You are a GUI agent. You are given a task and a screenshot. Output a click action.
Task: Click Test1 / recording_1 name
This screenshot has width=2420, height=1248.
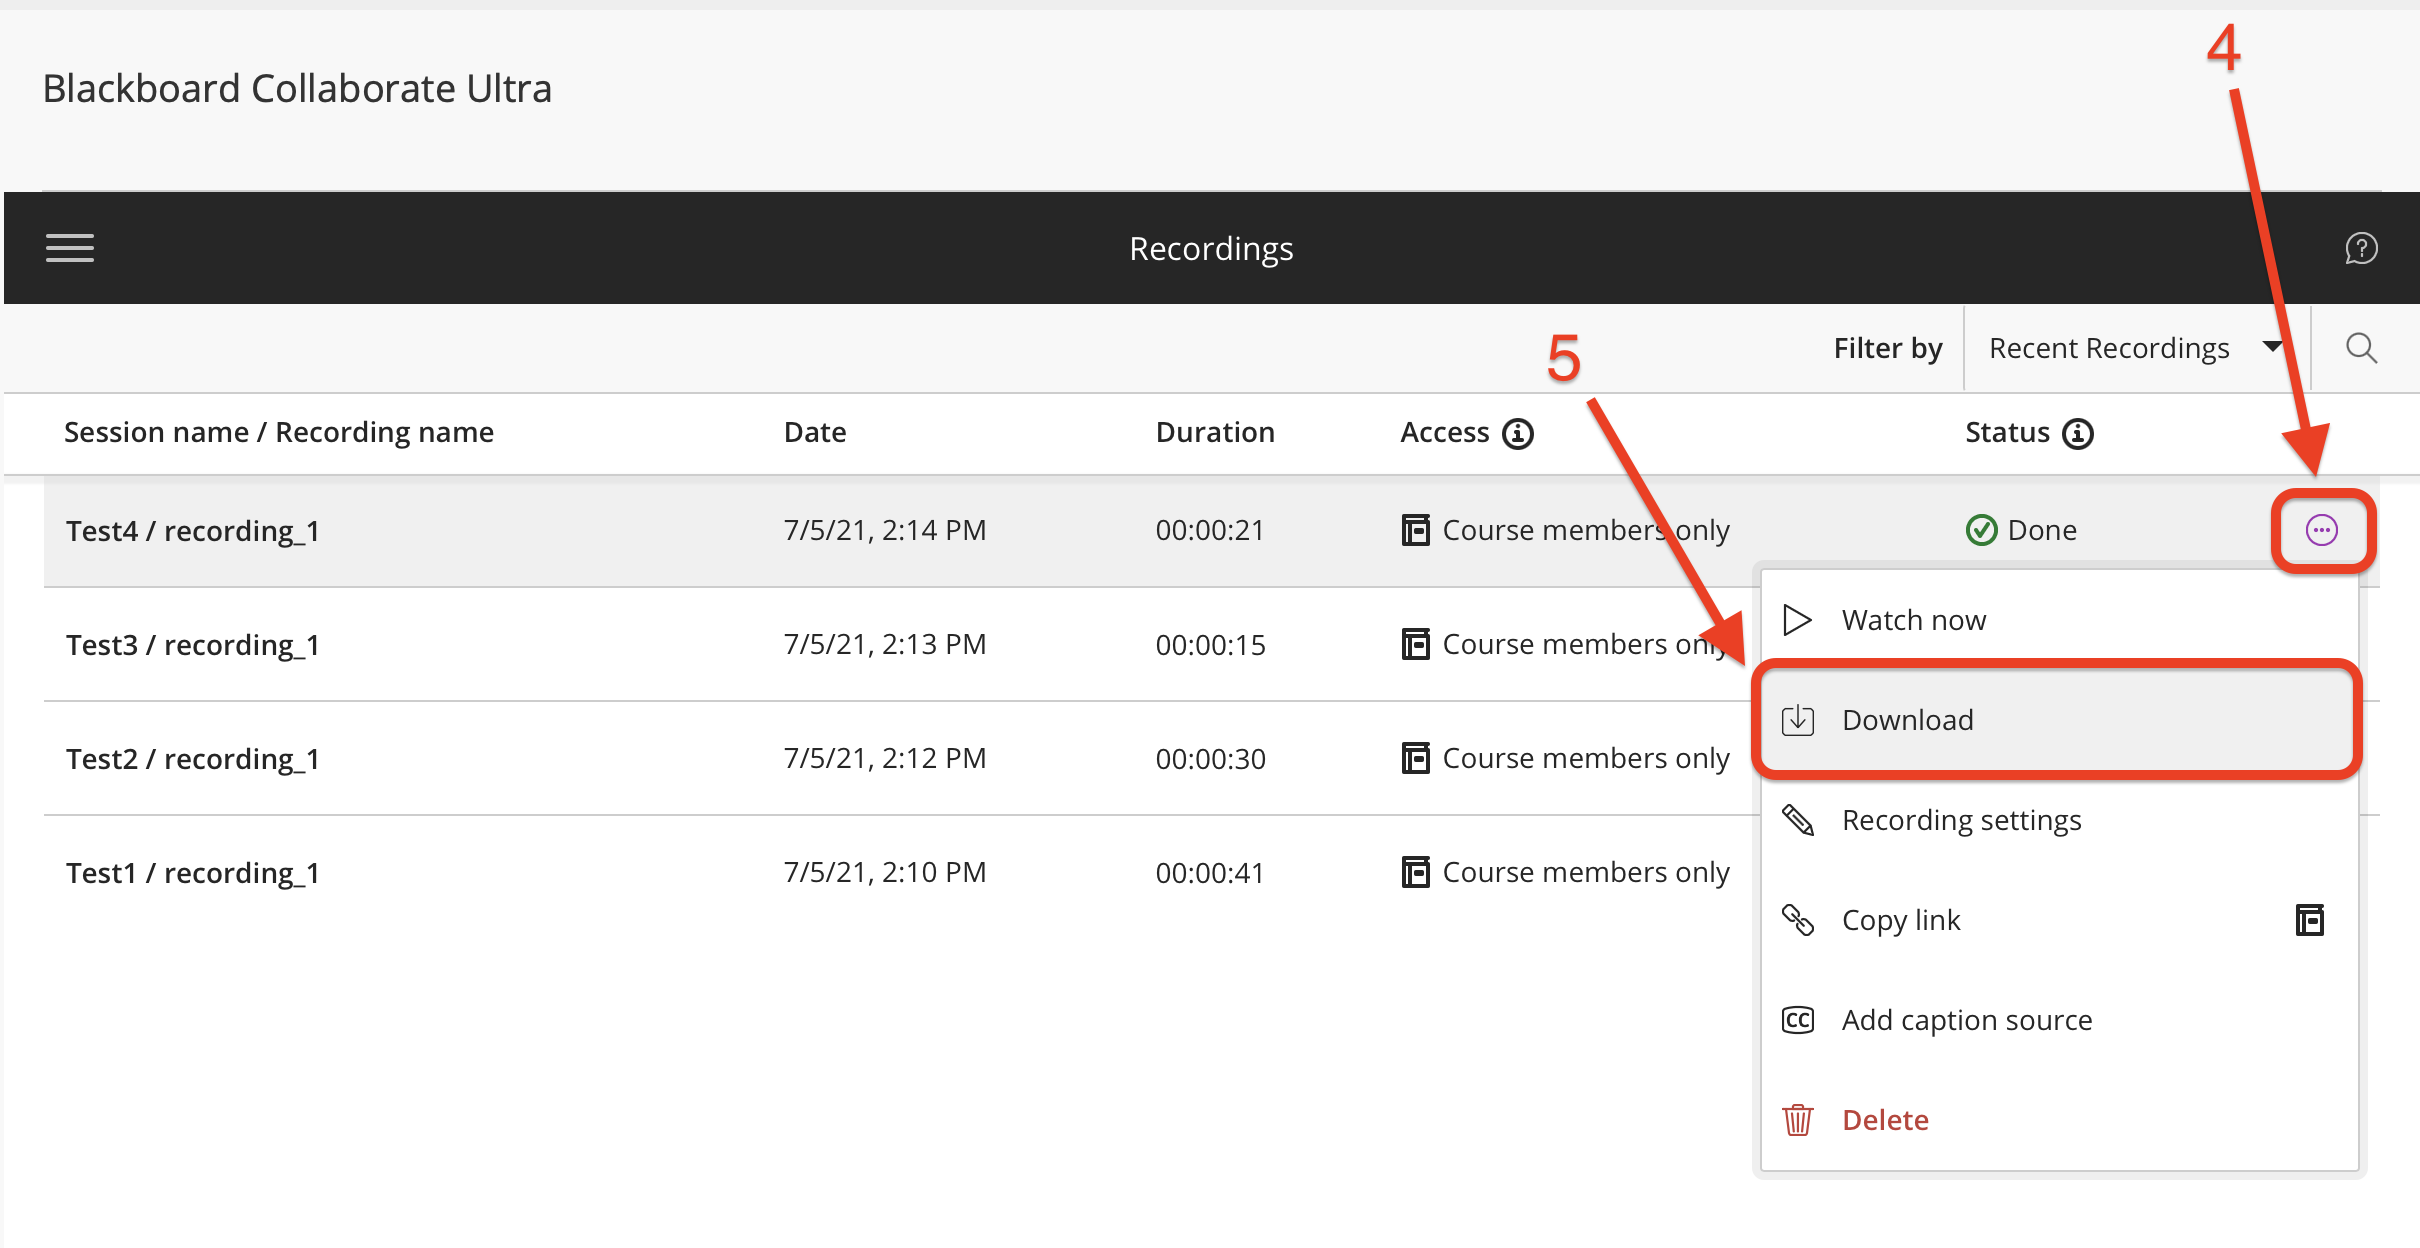tap(193, 873)
